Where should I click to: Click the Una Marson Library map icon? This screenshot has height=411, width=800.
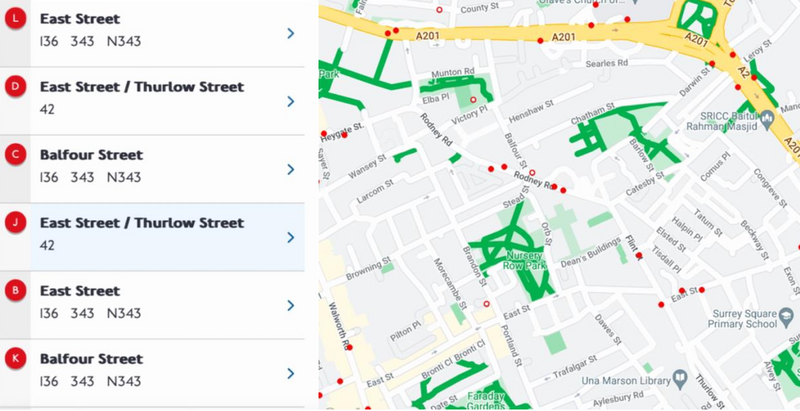(679, 378)
